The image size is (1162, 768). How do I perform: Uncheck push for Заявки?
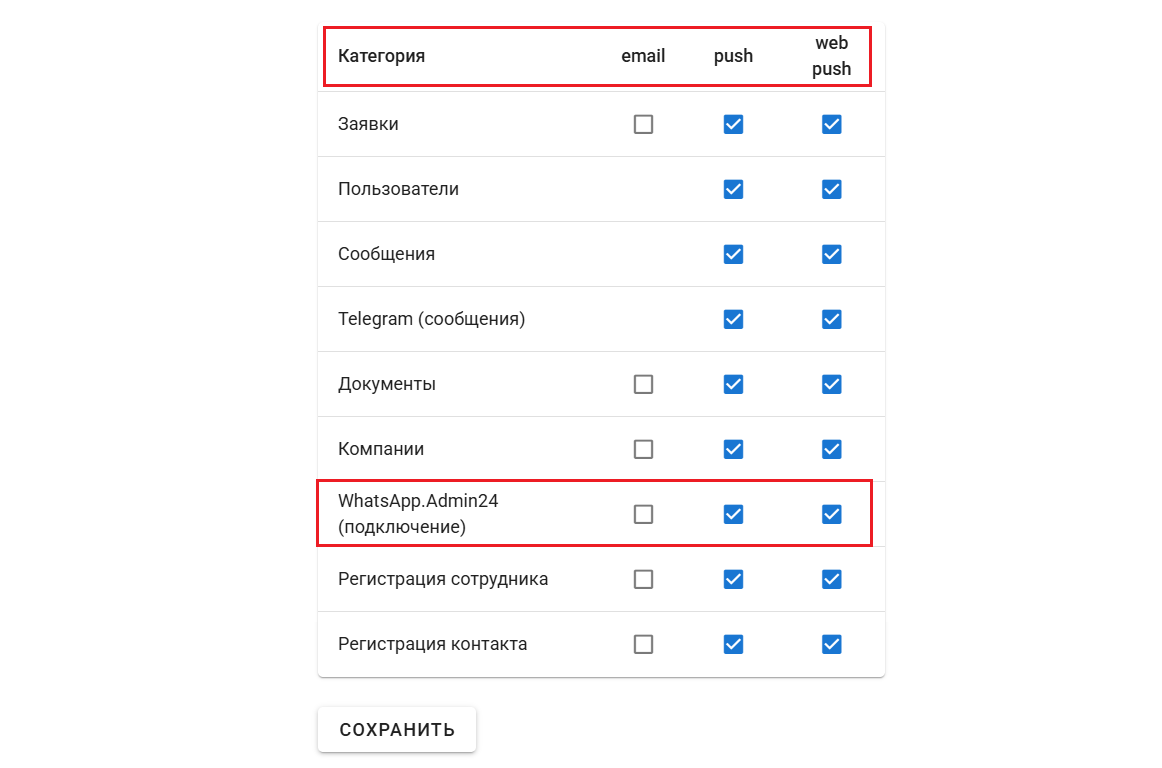(x=733, y=124)
